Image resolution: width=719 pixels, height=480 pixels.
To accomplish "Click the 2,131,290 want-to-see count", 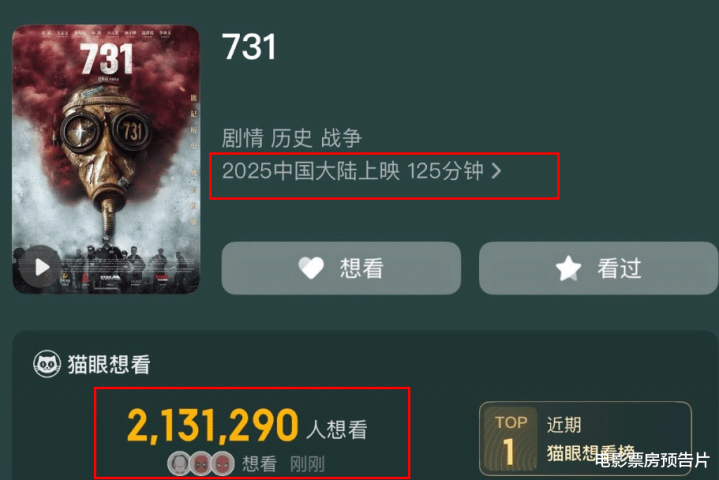I will [x=213, y=426].
